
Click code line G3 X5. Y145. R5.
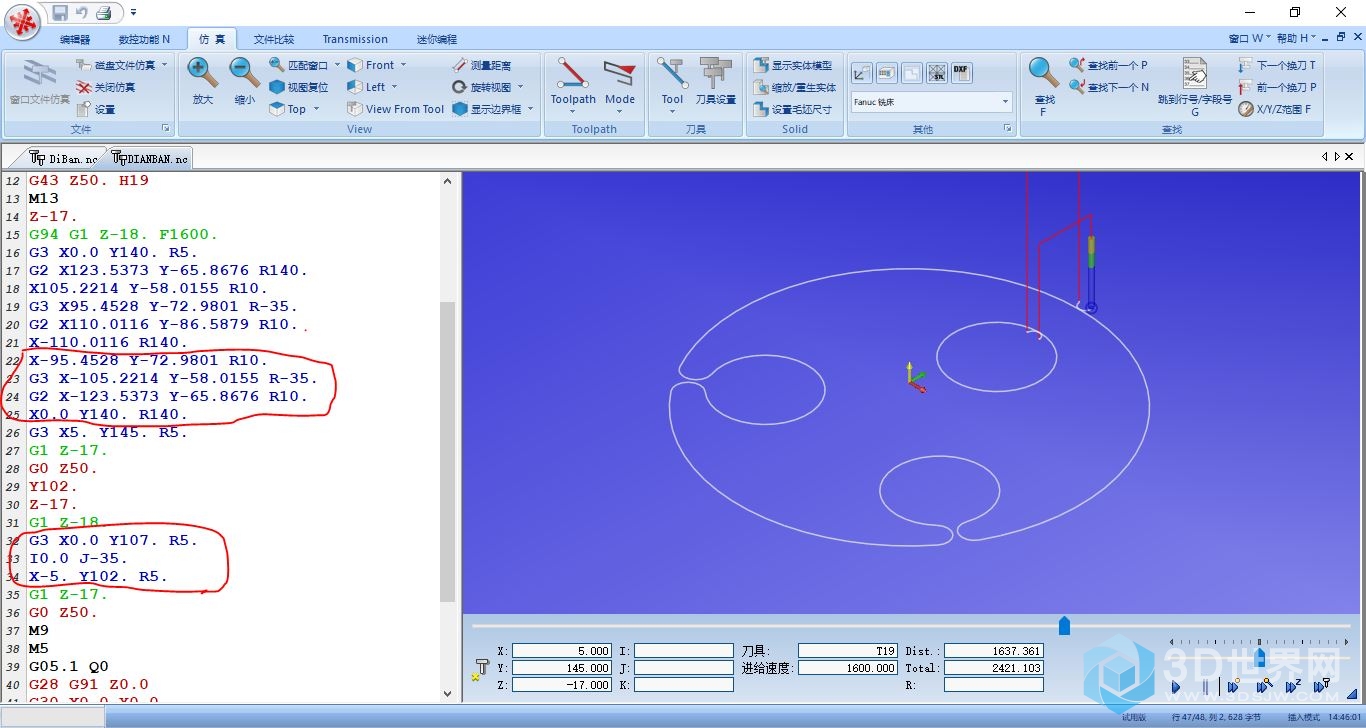[108, 432]
